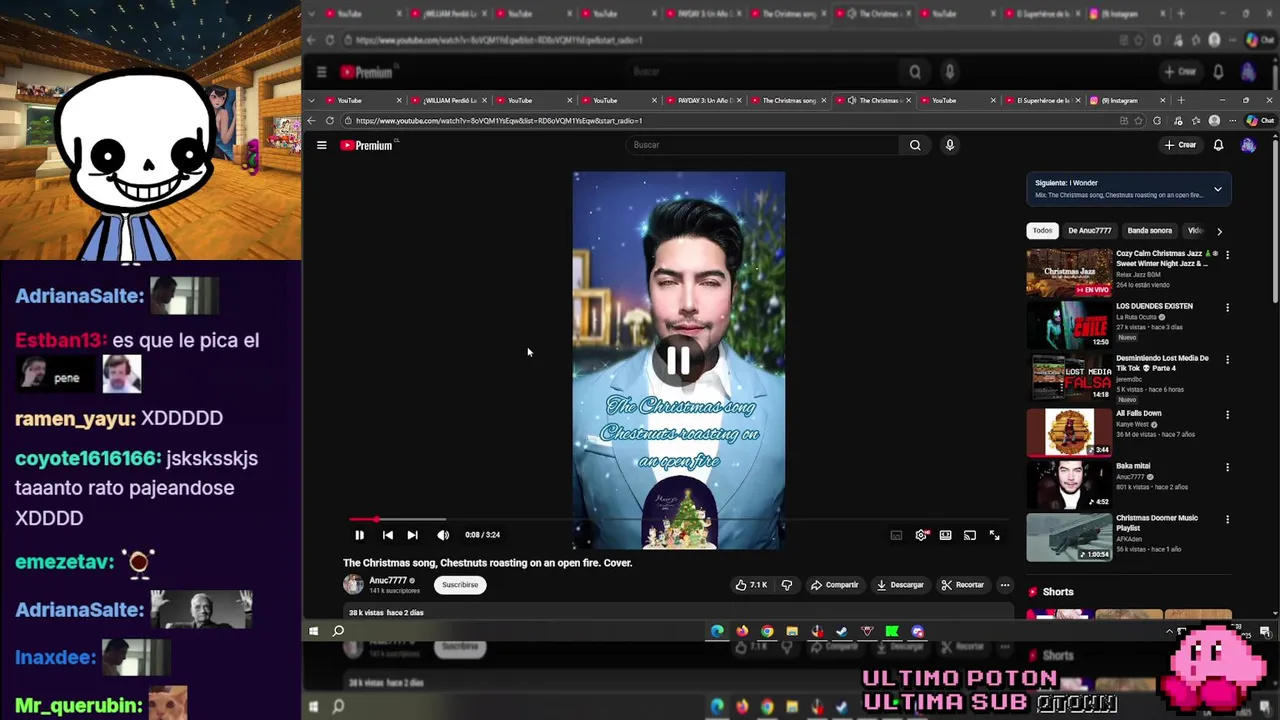1280x720 pixels.
Task: Open the Windows Start button in upper taskbar
Action: click(313, 631)
